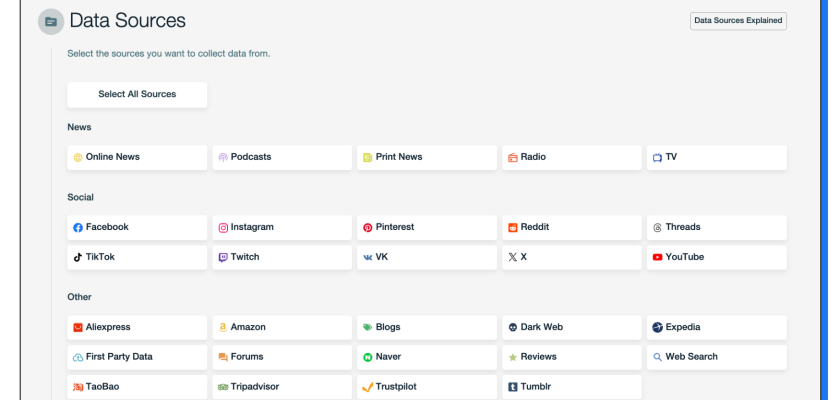The width and height of the screenshot is (840, 400).
Task: Click the Trustpilot checkmark icon
Action: tap(367, 387)
